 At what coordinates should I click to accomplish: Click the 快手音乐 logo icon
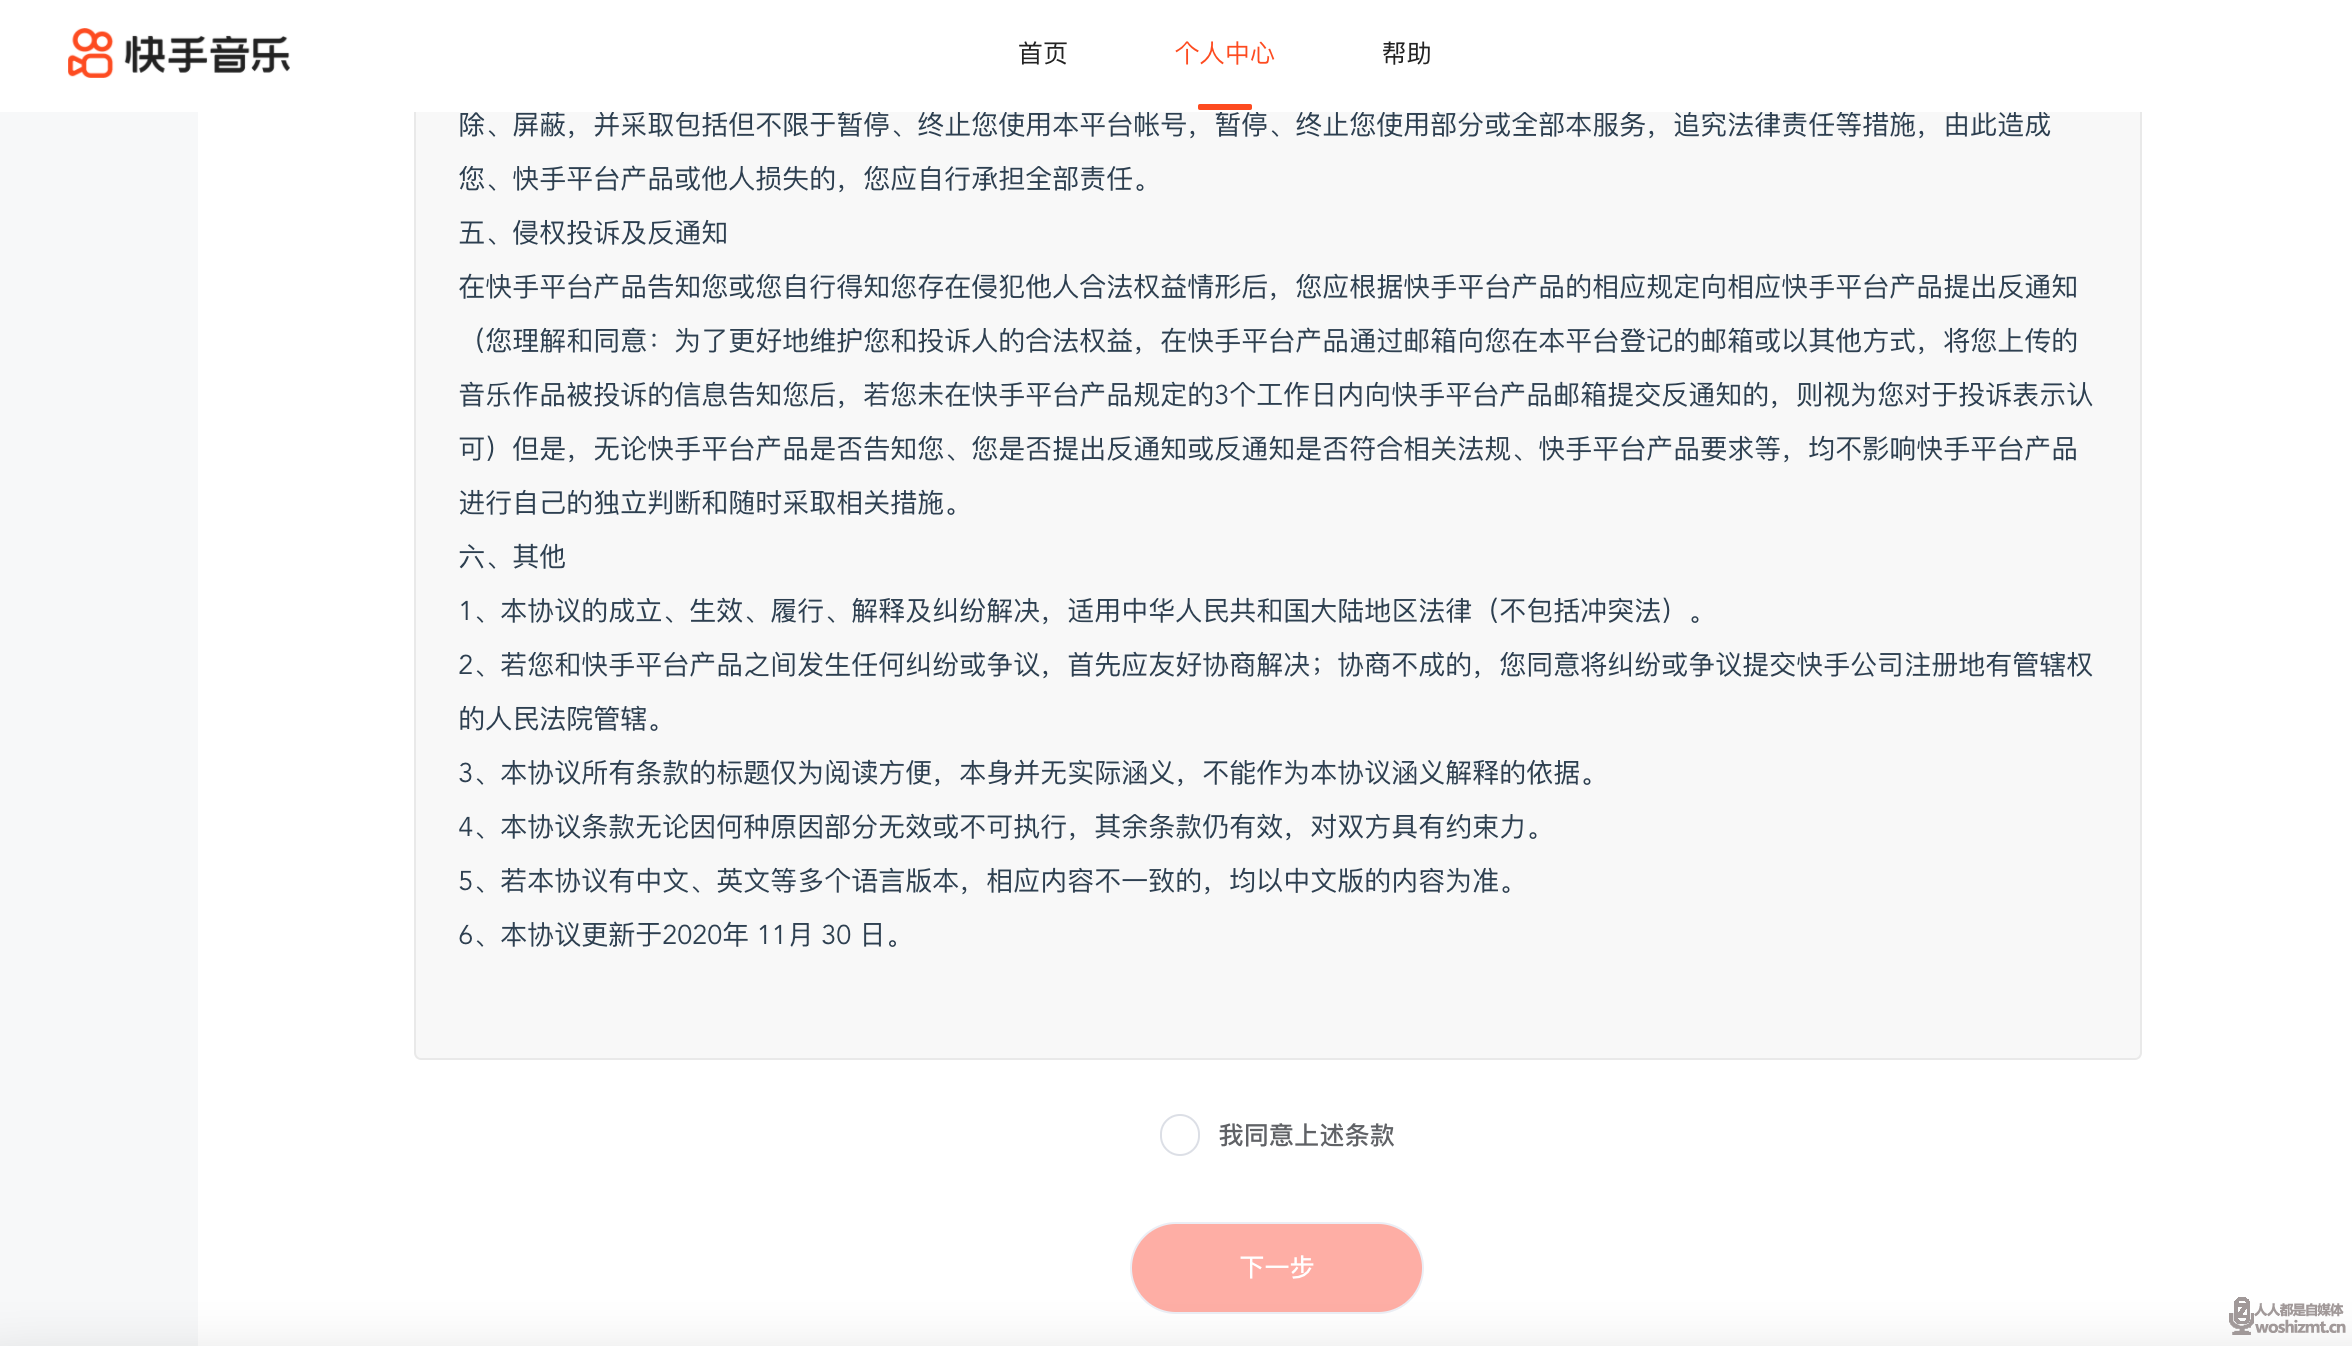point(90,53)
